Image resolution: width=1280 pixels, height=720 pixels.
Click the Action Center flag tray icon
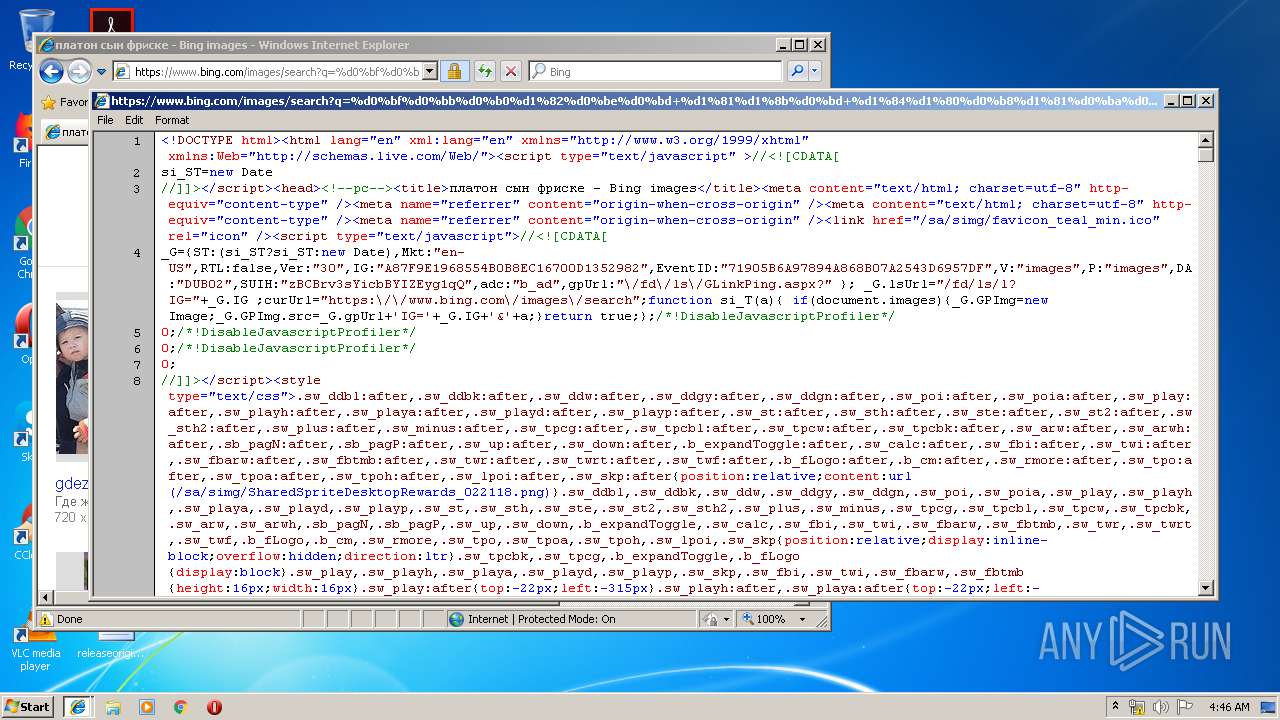1186,706
